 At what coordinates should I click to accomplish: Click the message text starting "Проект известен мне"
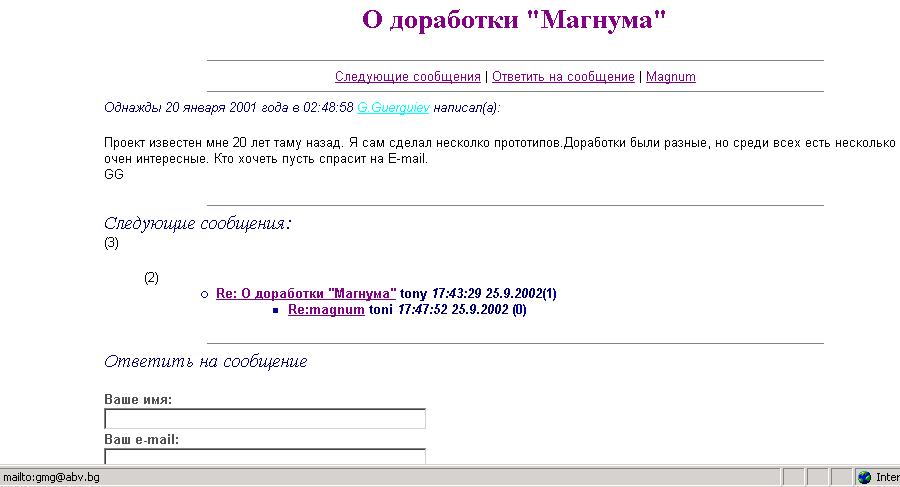[x=499, y=150]
